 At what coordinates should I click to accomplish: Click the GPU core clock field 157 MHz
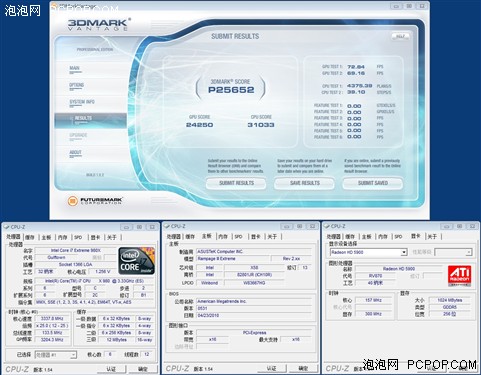tap(373, 300)
